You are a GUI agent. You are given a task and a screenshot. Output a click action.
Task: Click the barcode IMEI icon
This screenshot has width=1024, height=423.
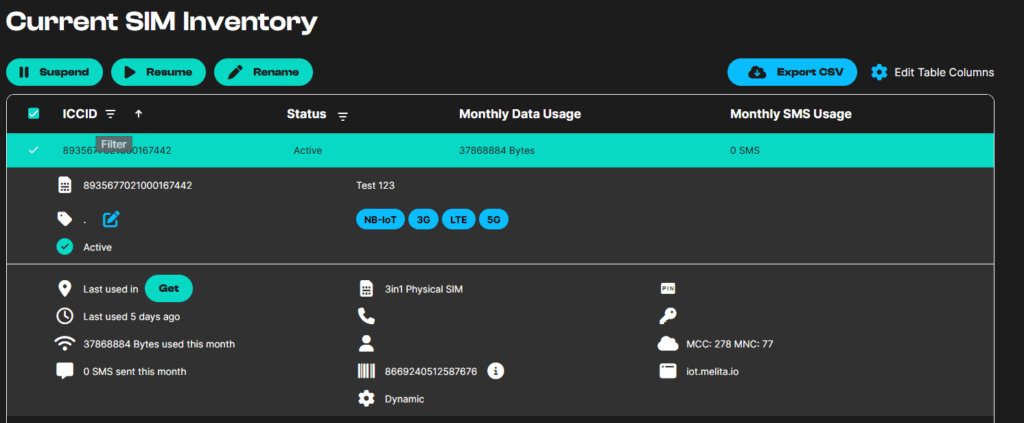coord(366,371)
